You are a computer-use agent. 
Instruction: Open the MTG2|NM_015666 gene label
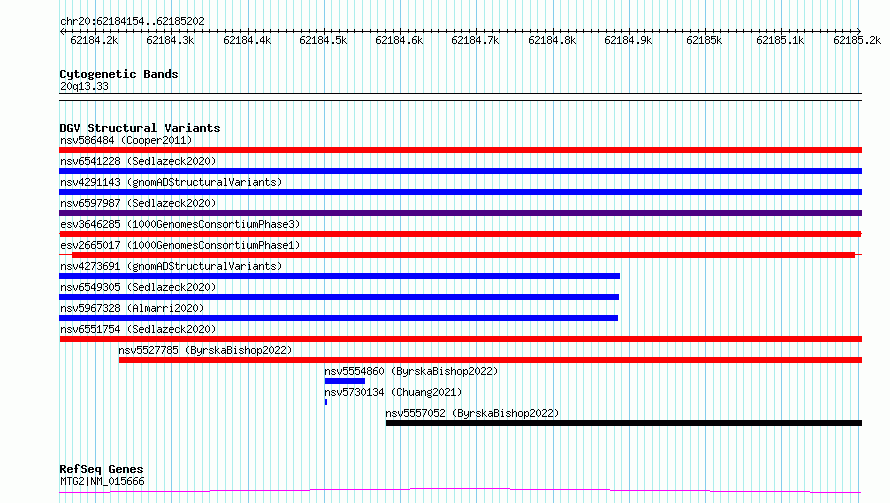(102, 481)
